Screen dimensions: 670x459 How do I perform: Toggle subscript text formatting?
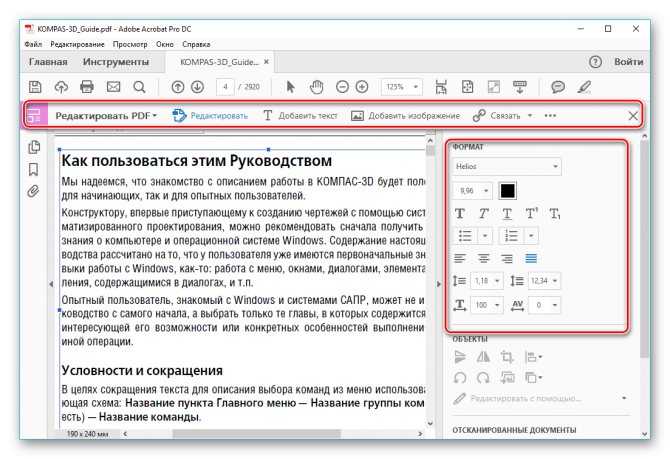[x=555, y=213]
